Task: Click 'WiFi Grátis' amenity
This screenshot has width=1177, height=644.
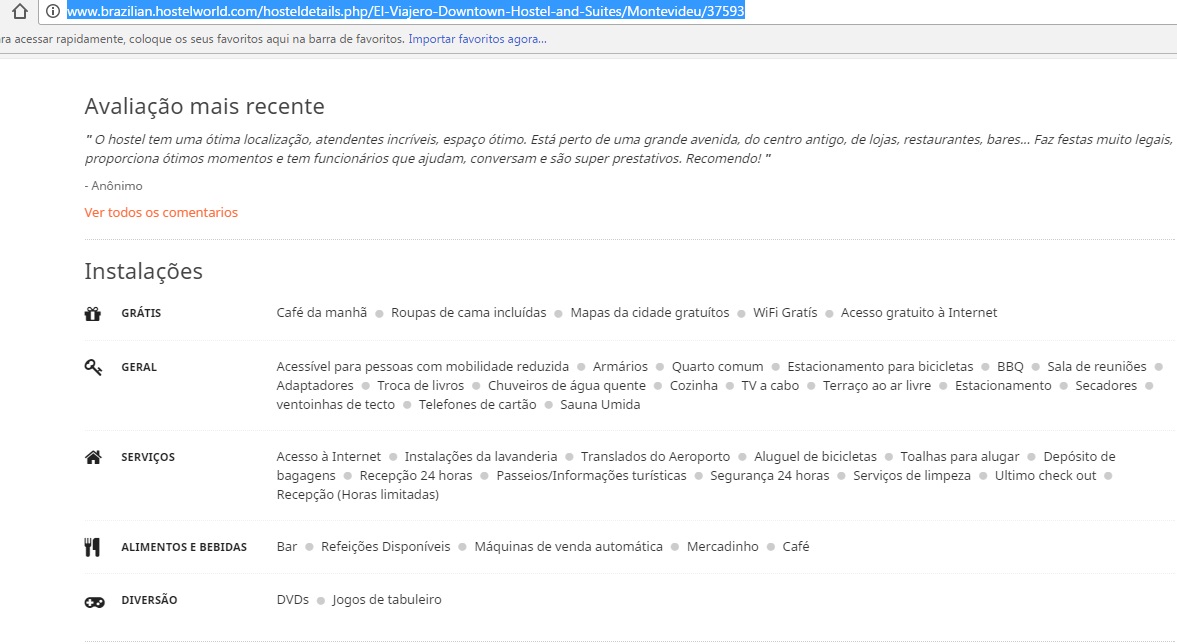Action: click(785, 312)
